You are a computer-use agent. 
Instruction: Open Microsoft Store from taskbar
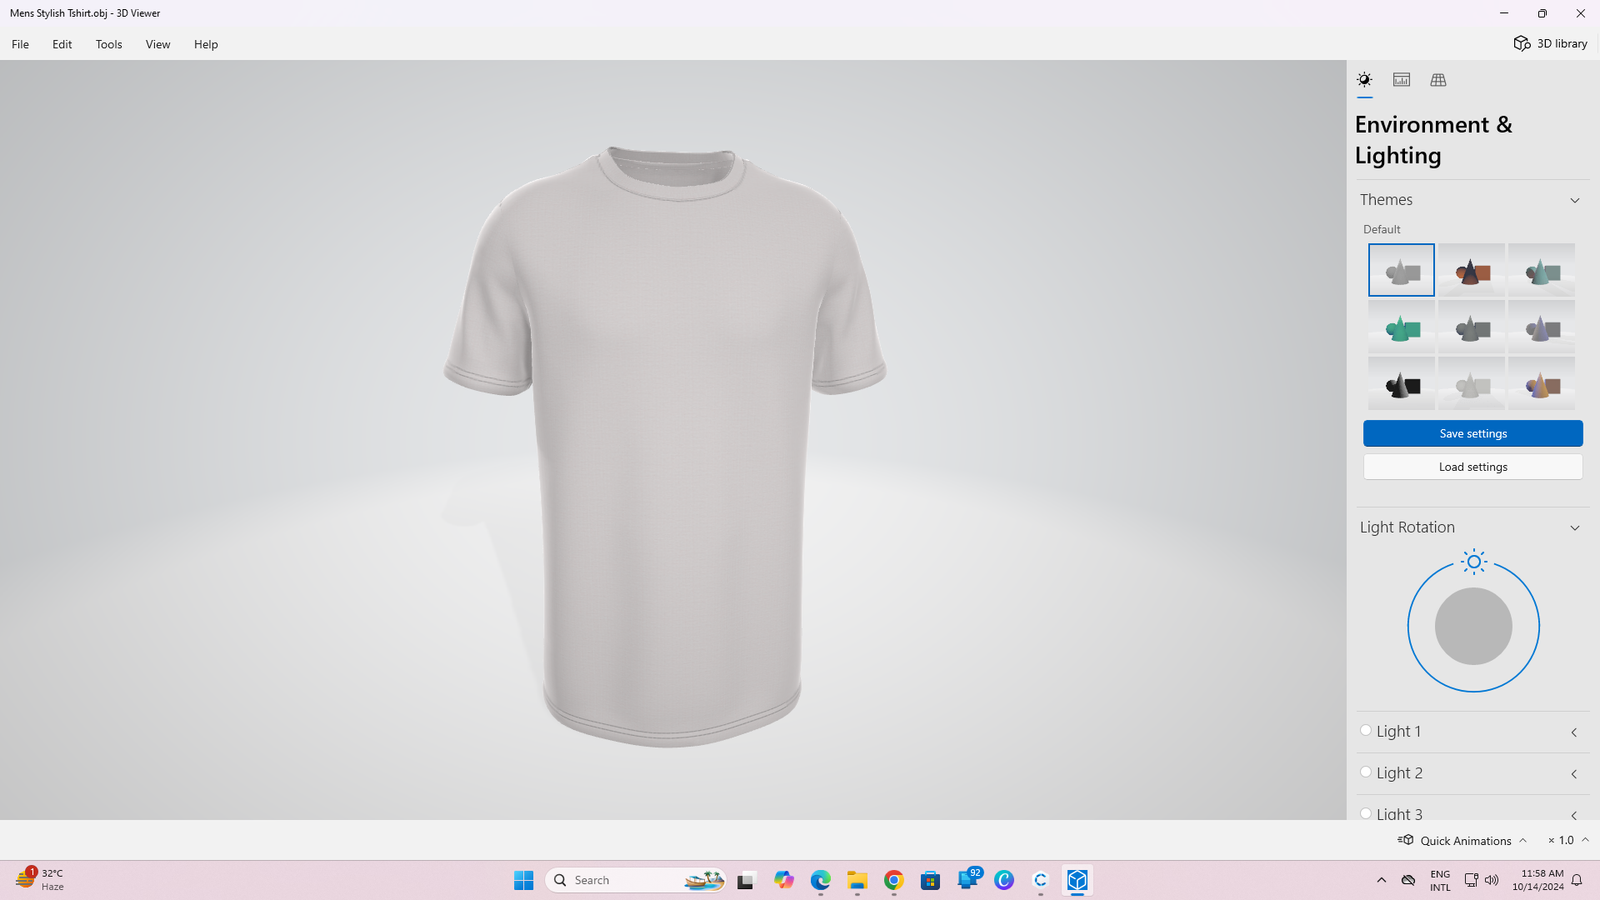click(x=930, y=880)
